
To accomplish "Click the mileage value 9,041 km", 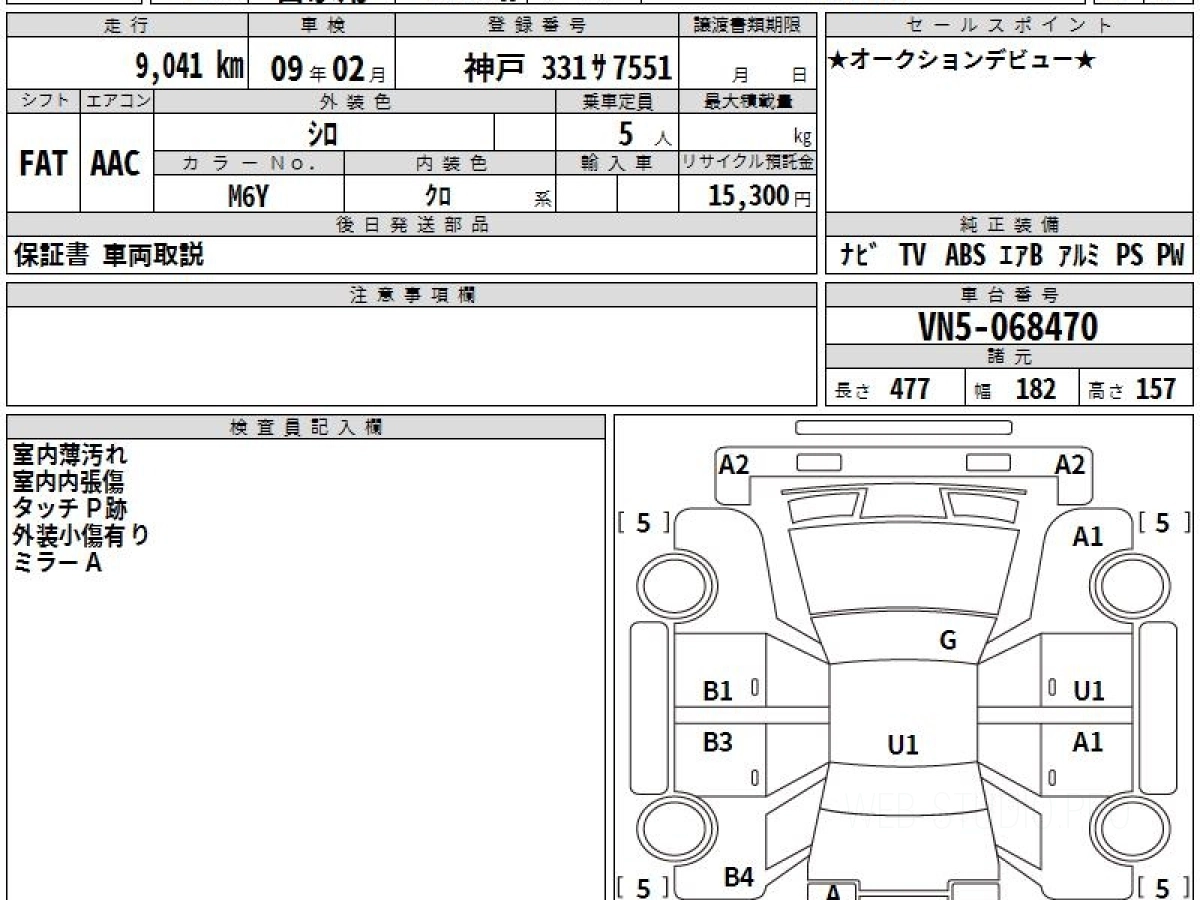I will [189, 67].
